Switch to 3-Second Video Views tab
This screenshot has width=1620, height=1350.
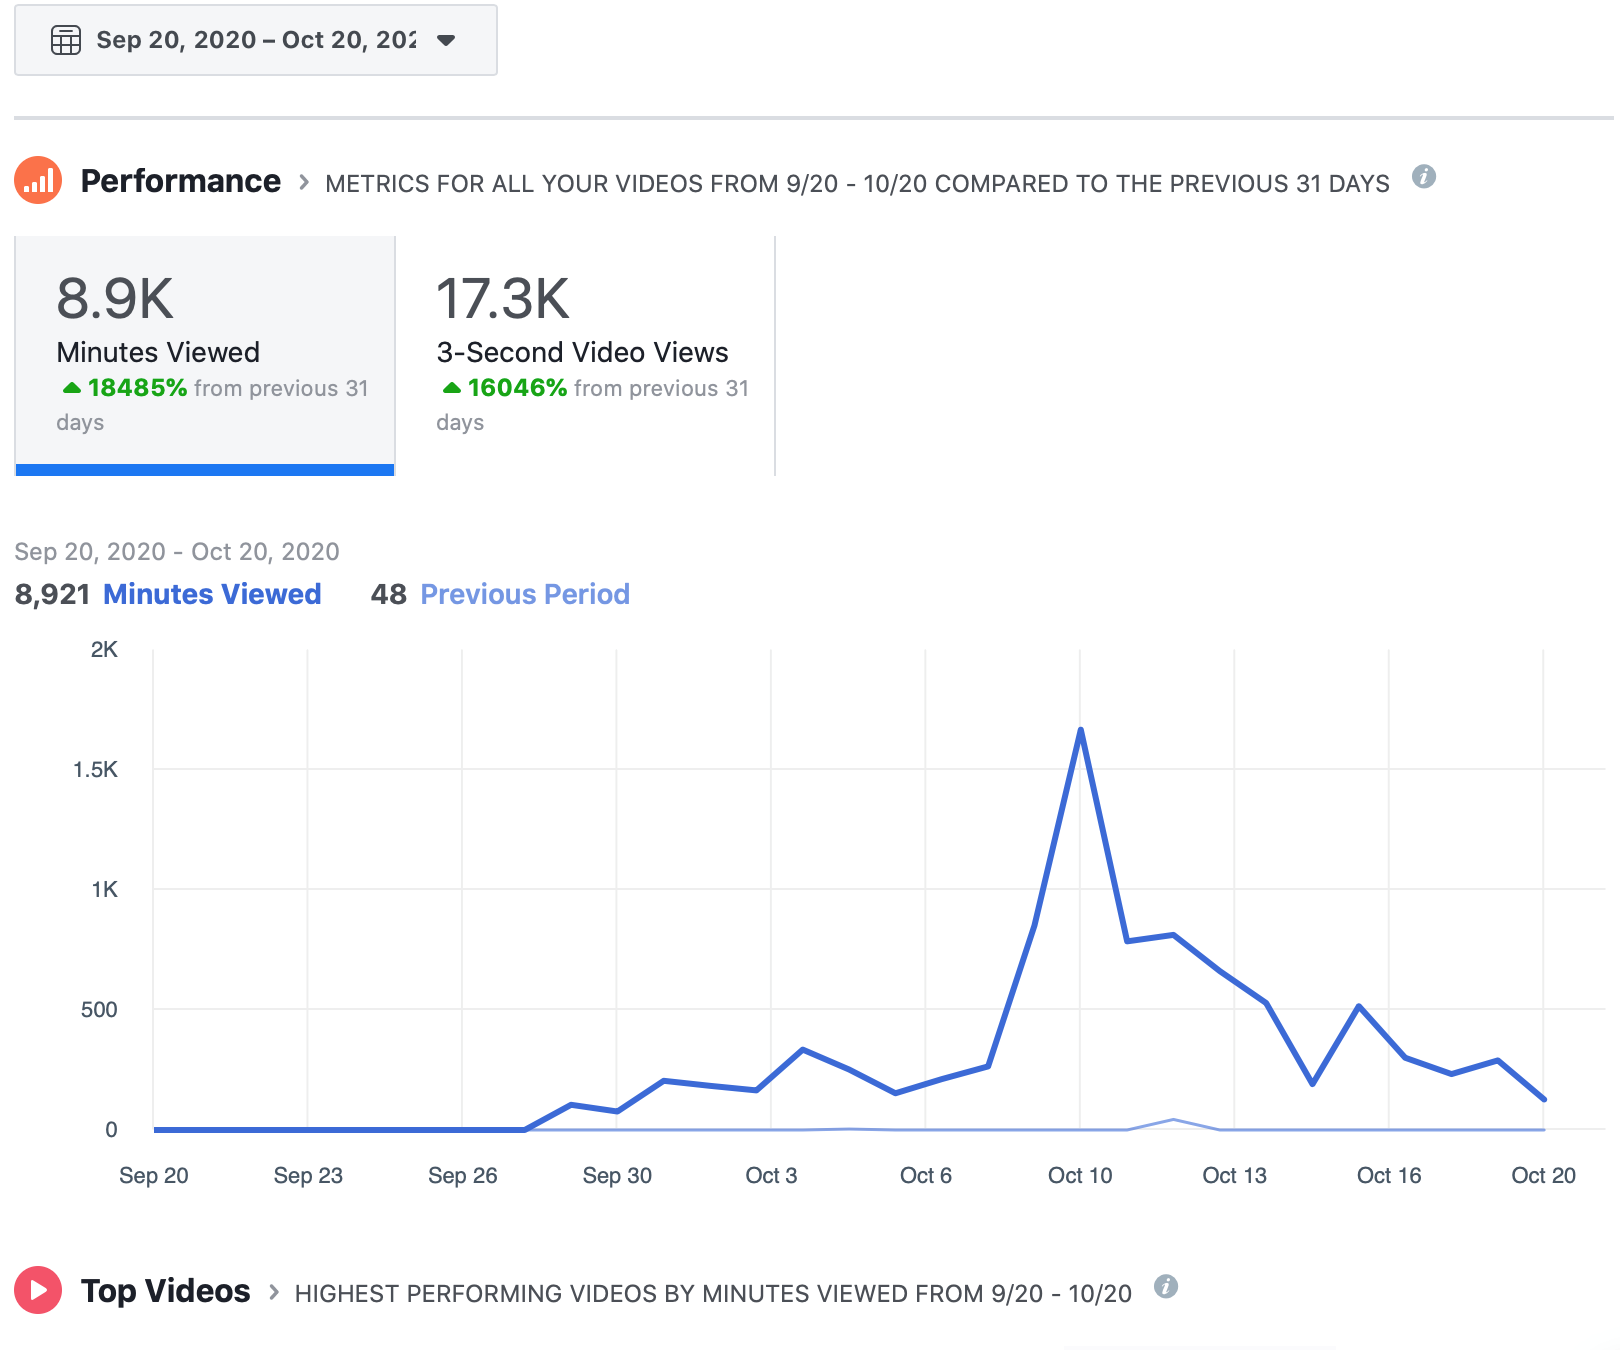point(585,355)
